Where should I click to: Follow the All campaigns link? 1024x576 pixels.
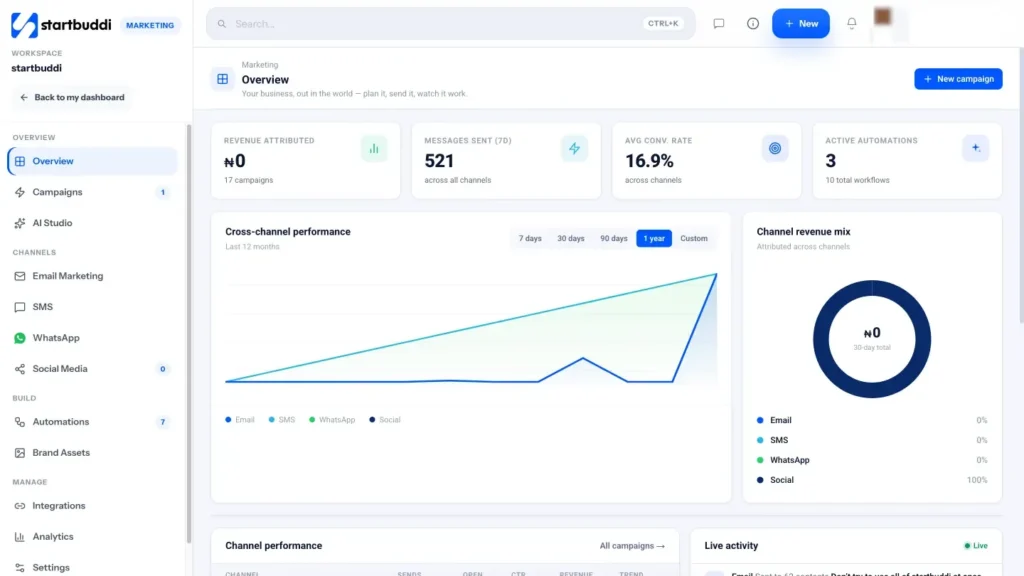[632, 546]
